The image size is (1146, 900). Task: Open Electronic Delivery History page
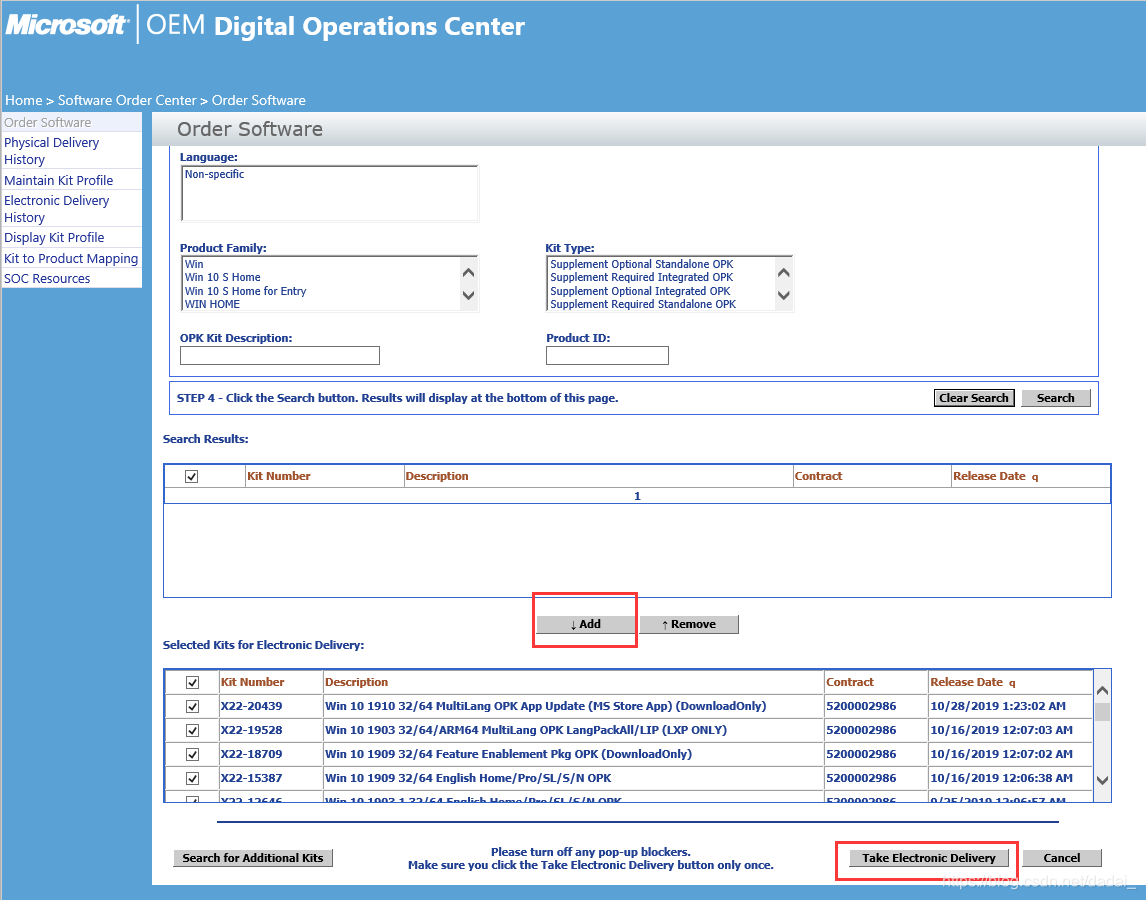(56, 208)
